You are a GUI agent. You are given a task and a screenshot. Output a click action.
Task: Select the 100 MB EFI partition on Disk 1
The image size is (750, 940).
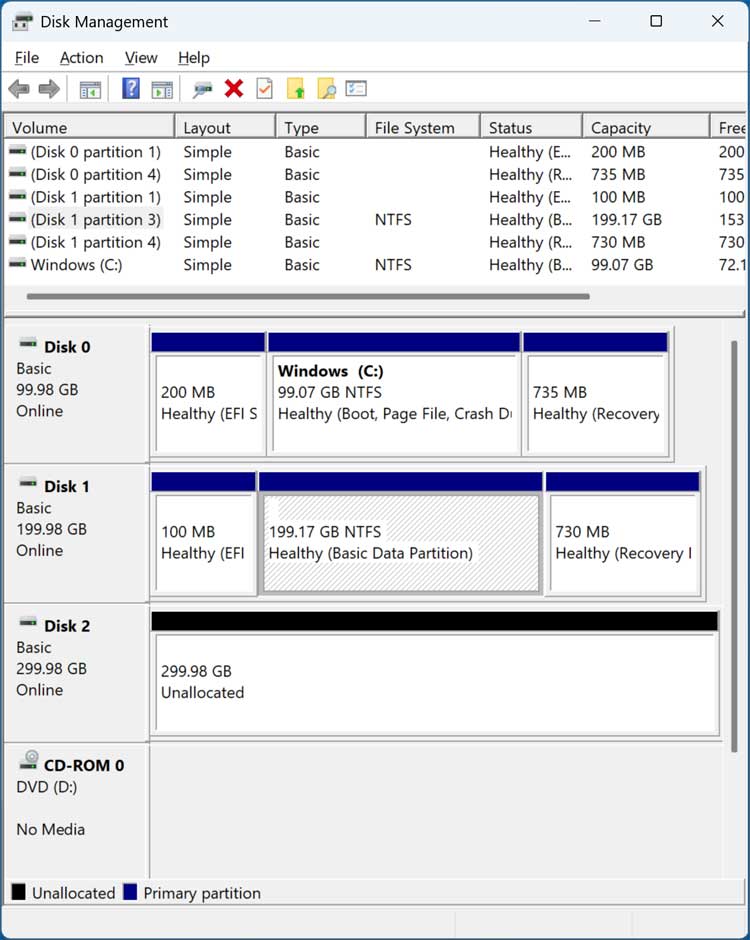click(204, 533)
